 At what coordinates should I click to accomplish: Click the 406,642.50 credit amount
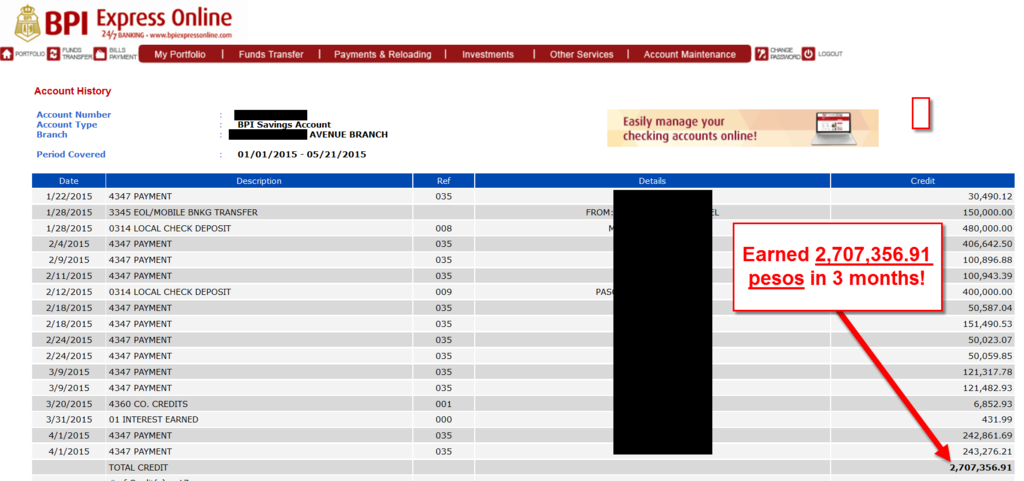(x=987, y=244)
